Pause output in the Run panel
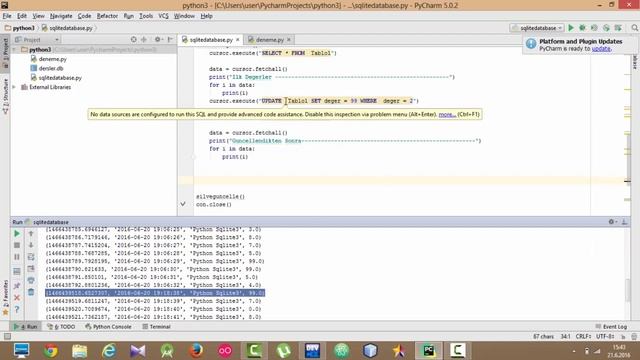Screen dimensions: 640x360 (17, 257)
